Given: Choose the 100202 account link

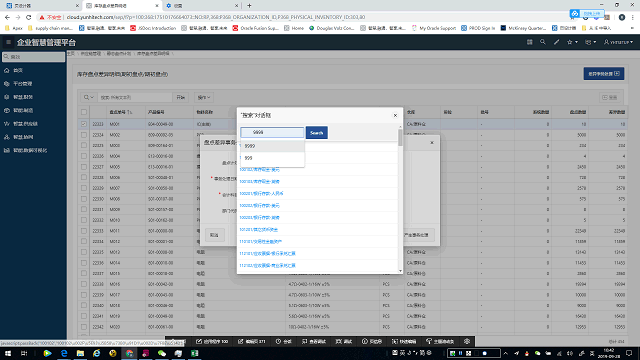Looking at the screenshot, I should [260, 205].
